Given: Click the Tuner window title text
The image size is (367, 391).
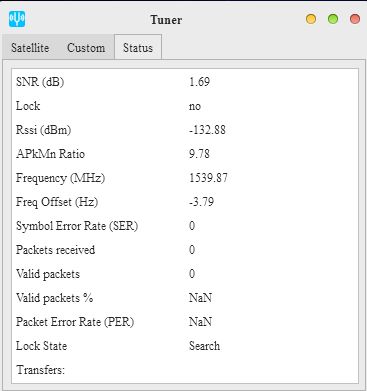Looking at the screenshot, I should pyautogui.click(x=166, y=20).
